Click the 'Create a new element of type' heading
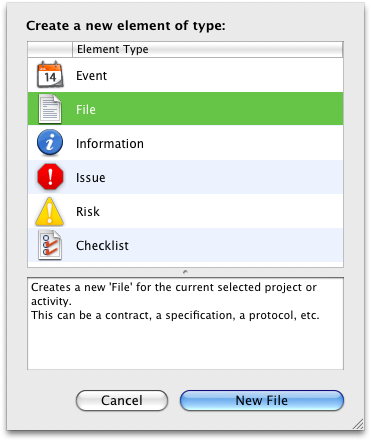Image resolution: width=371 pixels, height=441 pixels. point(126,26)
